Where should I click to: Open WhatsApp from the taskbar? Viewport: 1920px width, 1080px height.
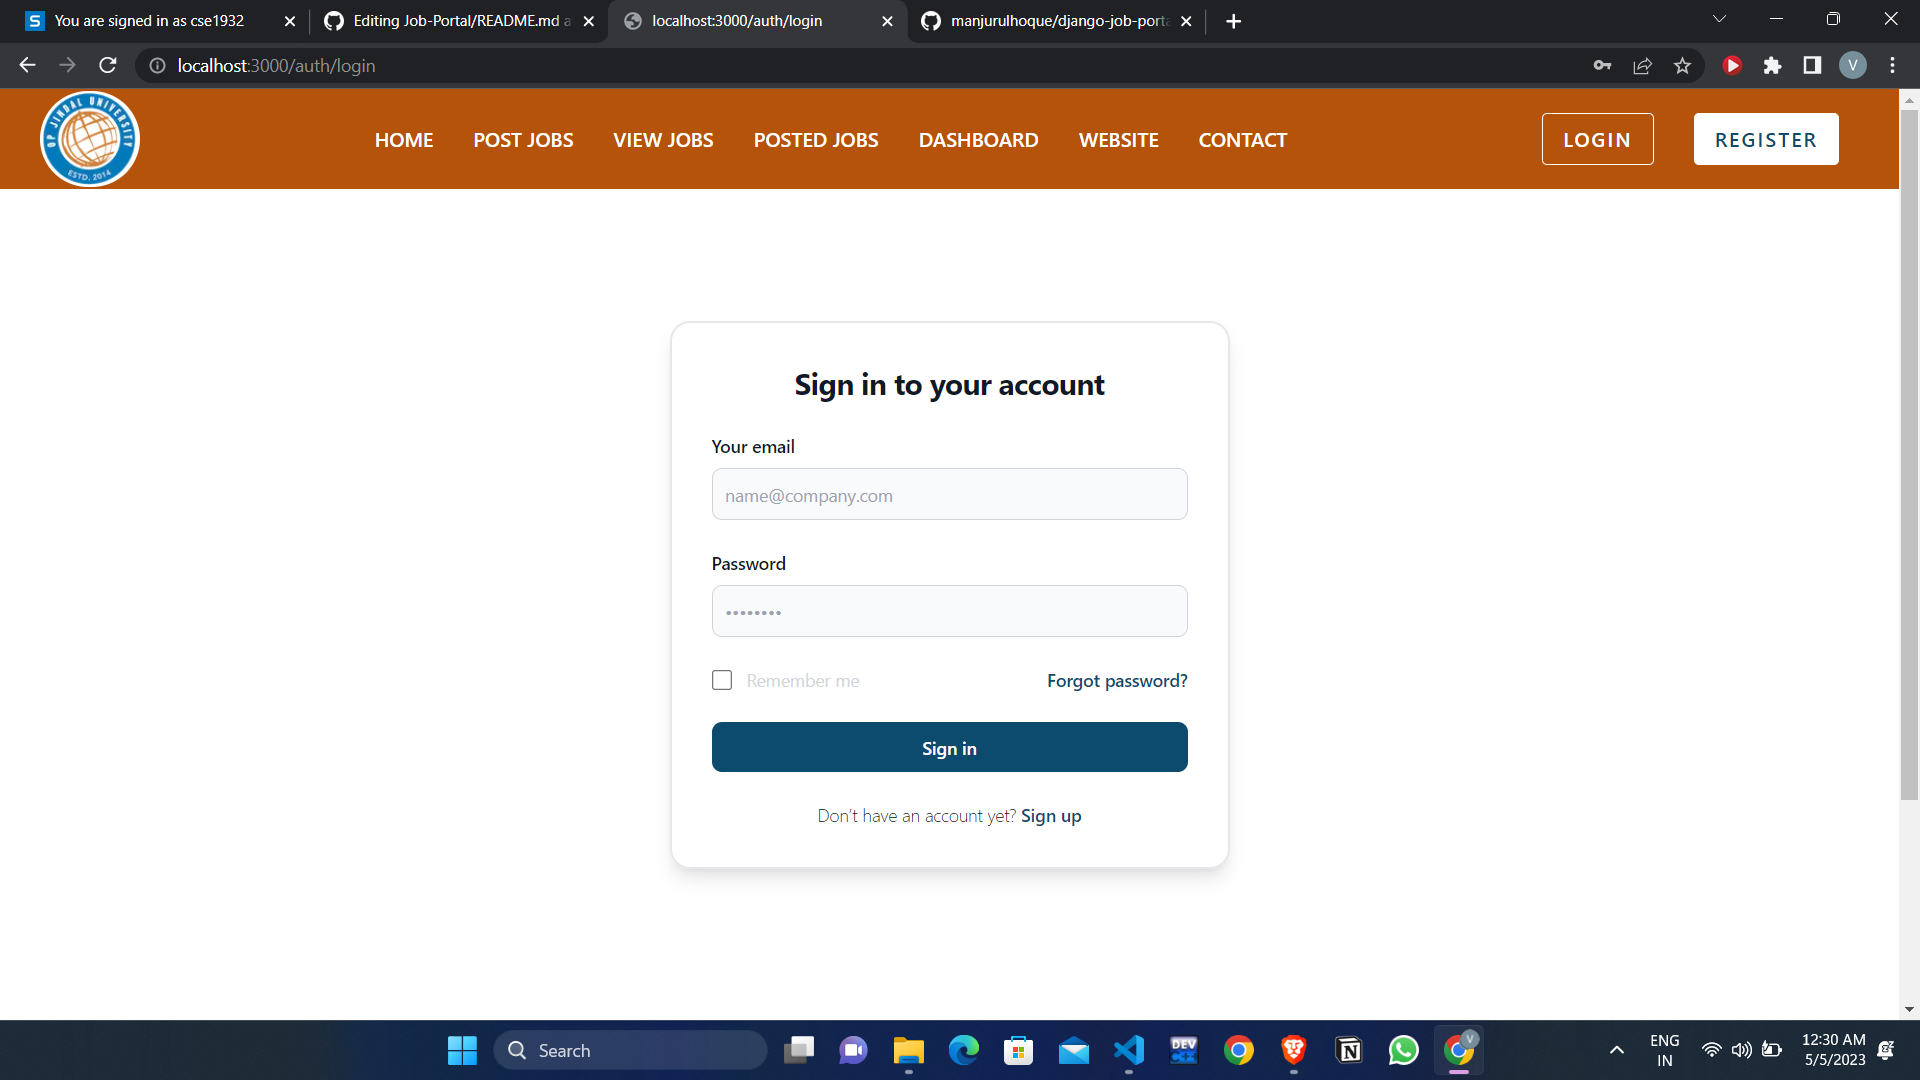1403,1050
